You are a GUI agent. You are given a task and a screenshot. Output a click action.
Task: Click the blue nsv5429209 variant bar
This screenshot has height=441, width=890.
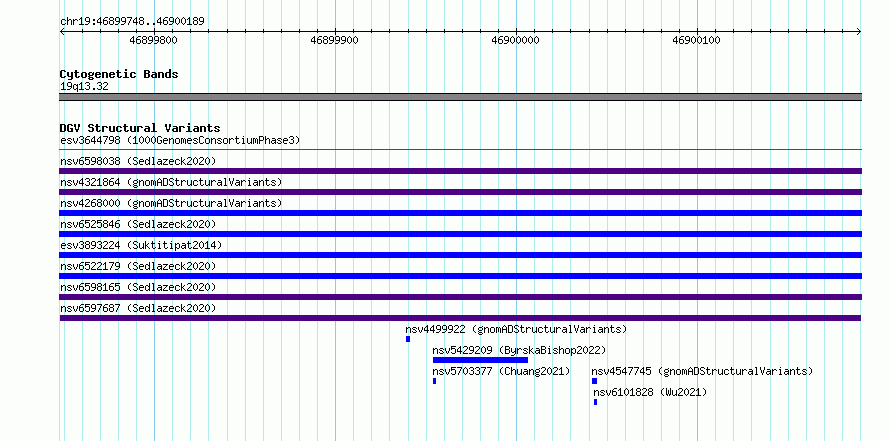tap(480, 360)
